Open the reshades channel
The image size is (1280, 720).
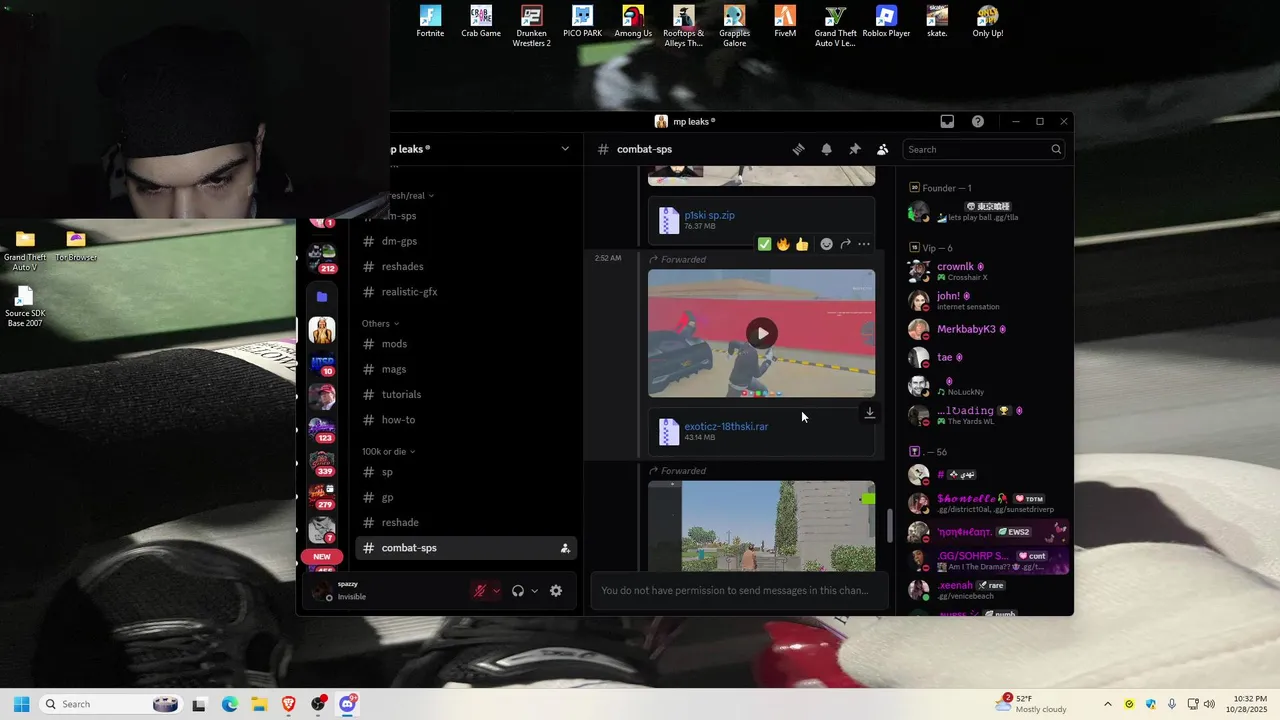[402, 267]
